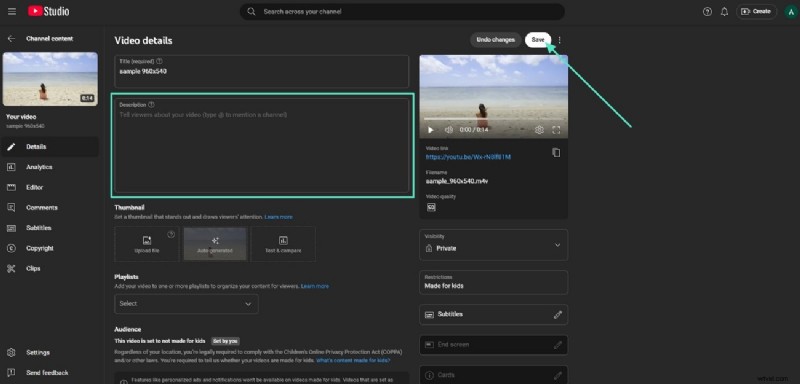
Task: Open Details in the sidebar
Action: point(50,147)
